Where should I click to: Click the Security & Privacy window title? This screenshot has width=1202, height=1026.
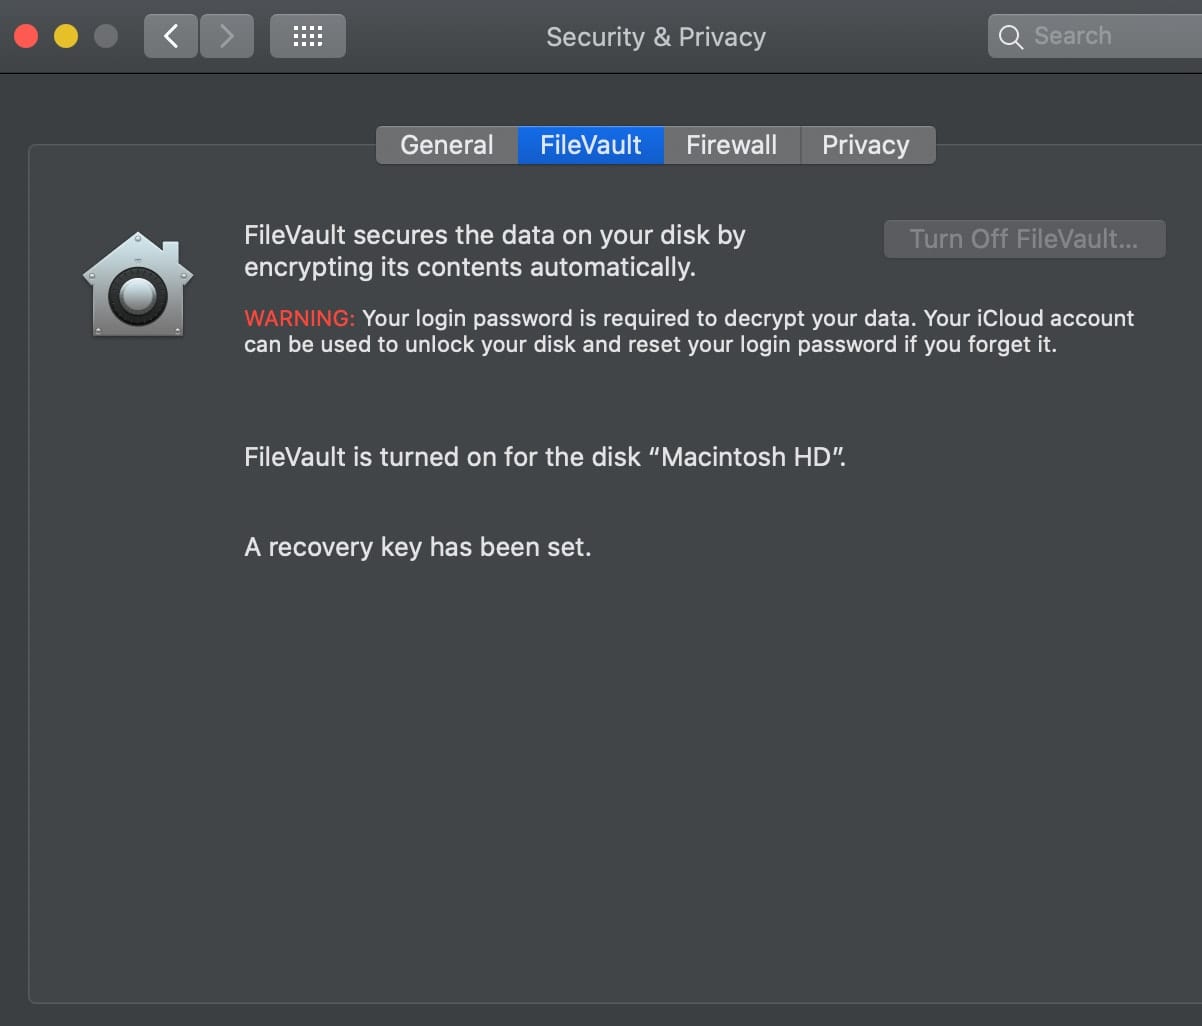[x=656, y=37]
